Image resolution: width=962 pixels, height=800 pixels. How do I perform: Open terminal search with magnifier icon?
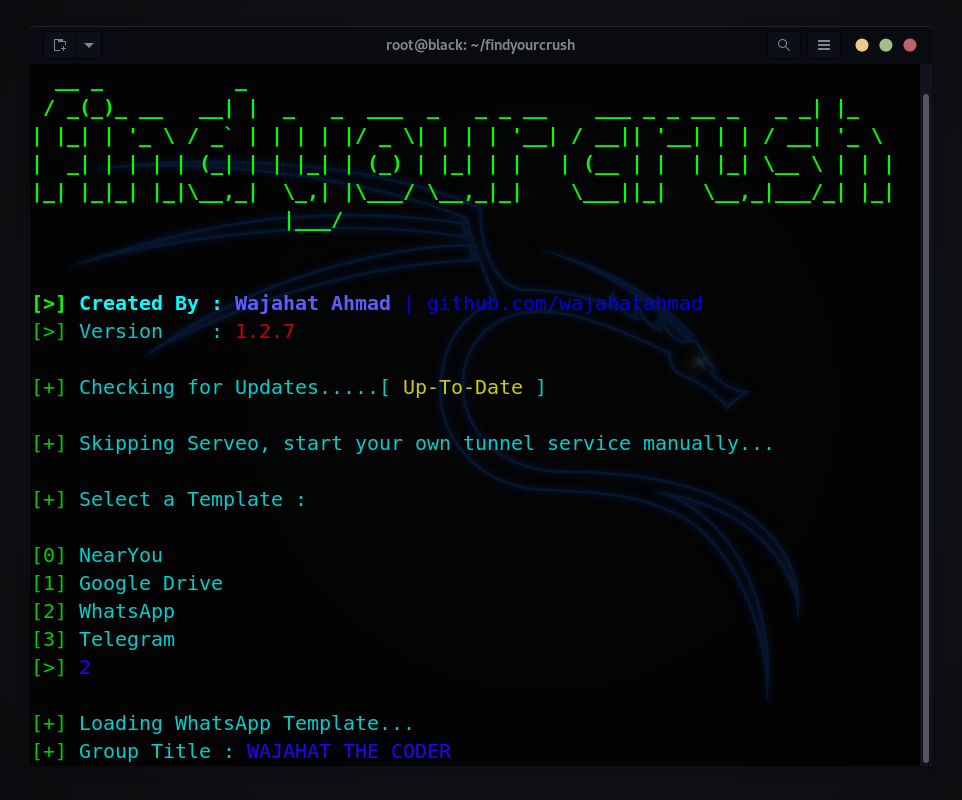(783, 45)
